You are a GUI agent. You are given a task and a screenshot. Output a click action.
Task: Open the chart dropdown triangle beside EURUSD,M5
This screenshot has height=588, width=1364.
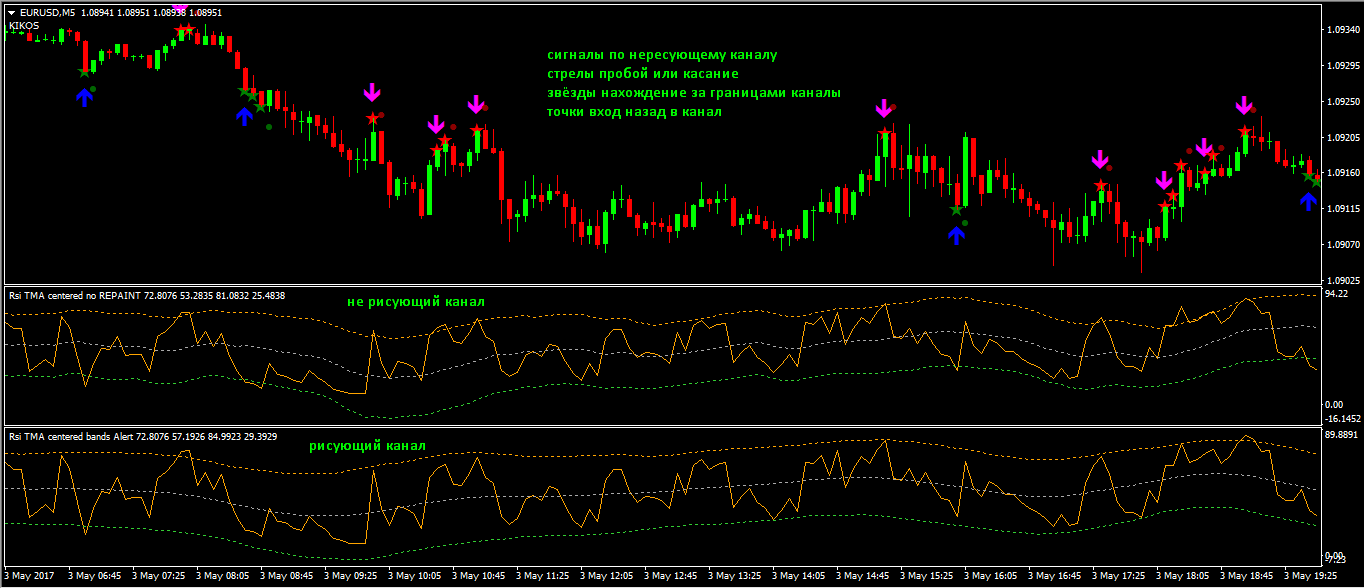(x=11, y=13)
